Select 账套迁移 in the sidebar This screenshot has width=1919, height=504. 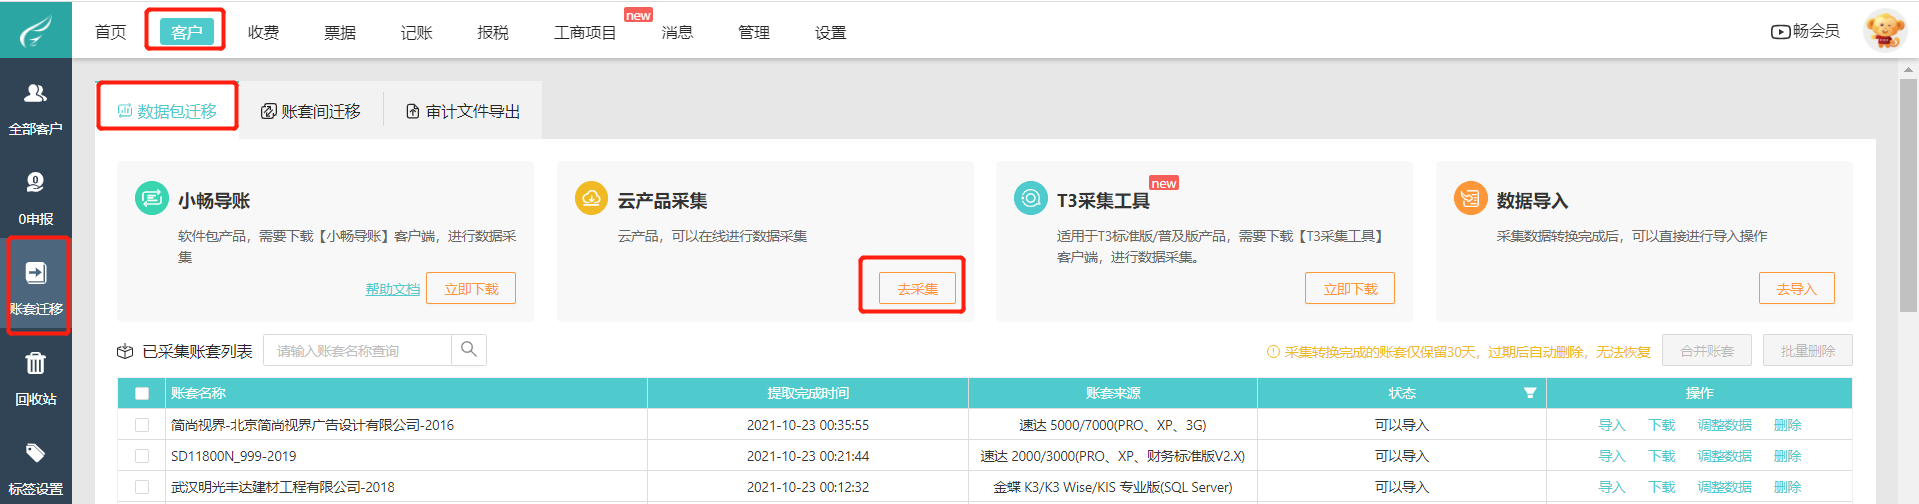36,287
